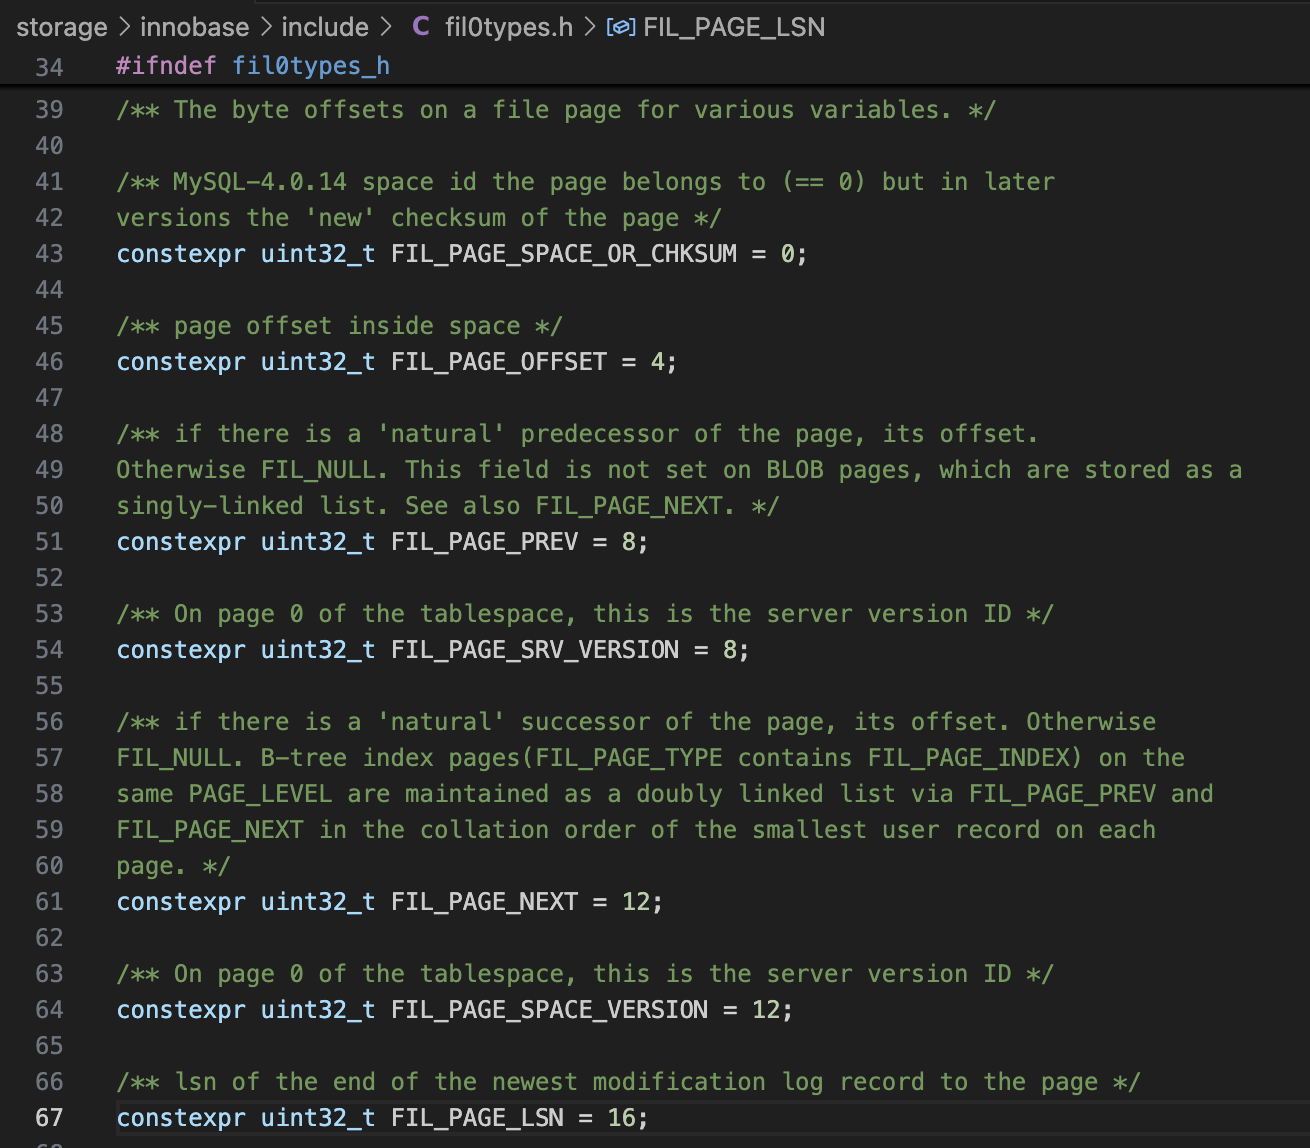
Task: Click the chevron between include and C icon
Action: [x=386, y=27]
